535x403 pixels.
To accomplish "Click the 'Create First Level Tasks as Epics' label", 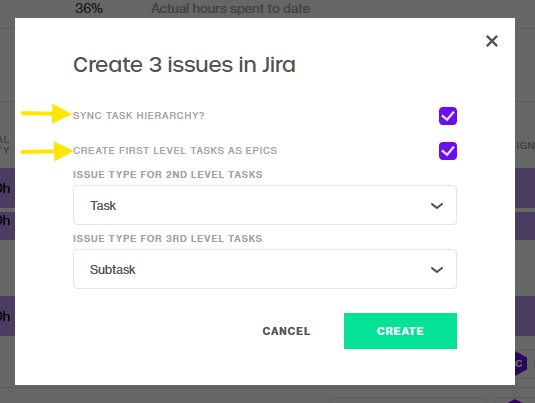I will (175, 150).
